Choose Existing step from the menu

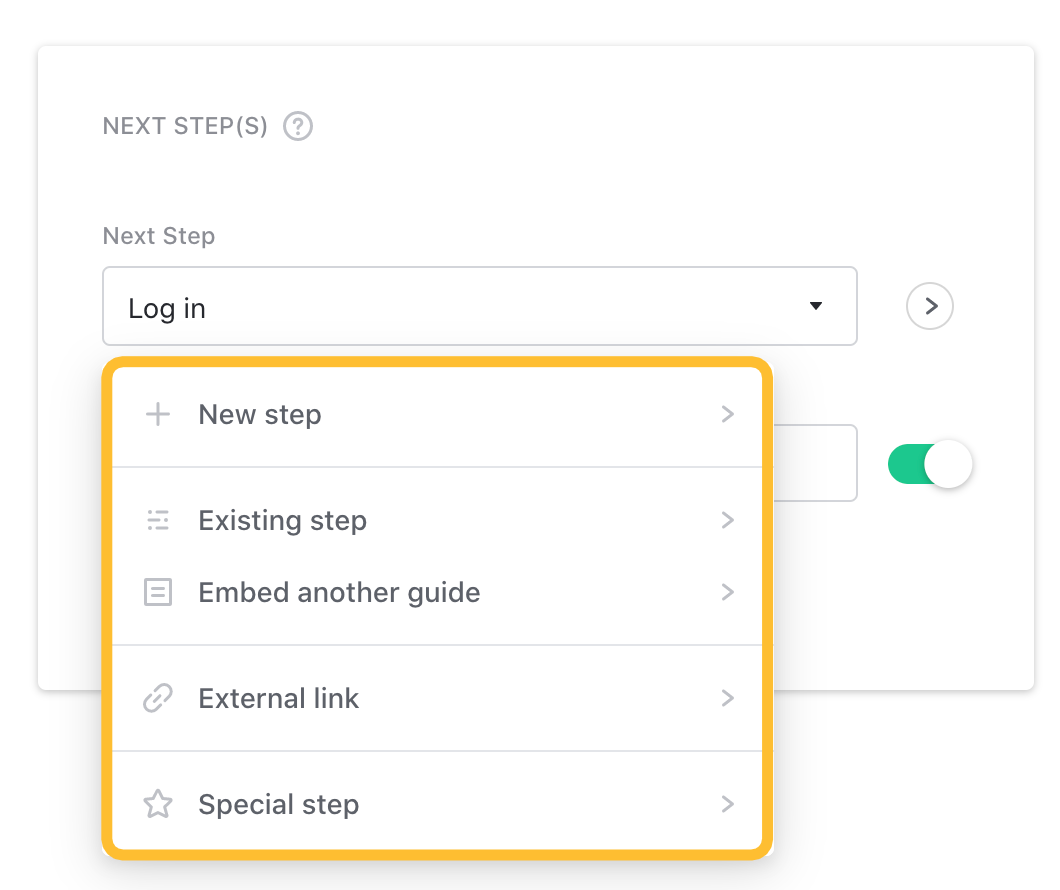(282, 520)
